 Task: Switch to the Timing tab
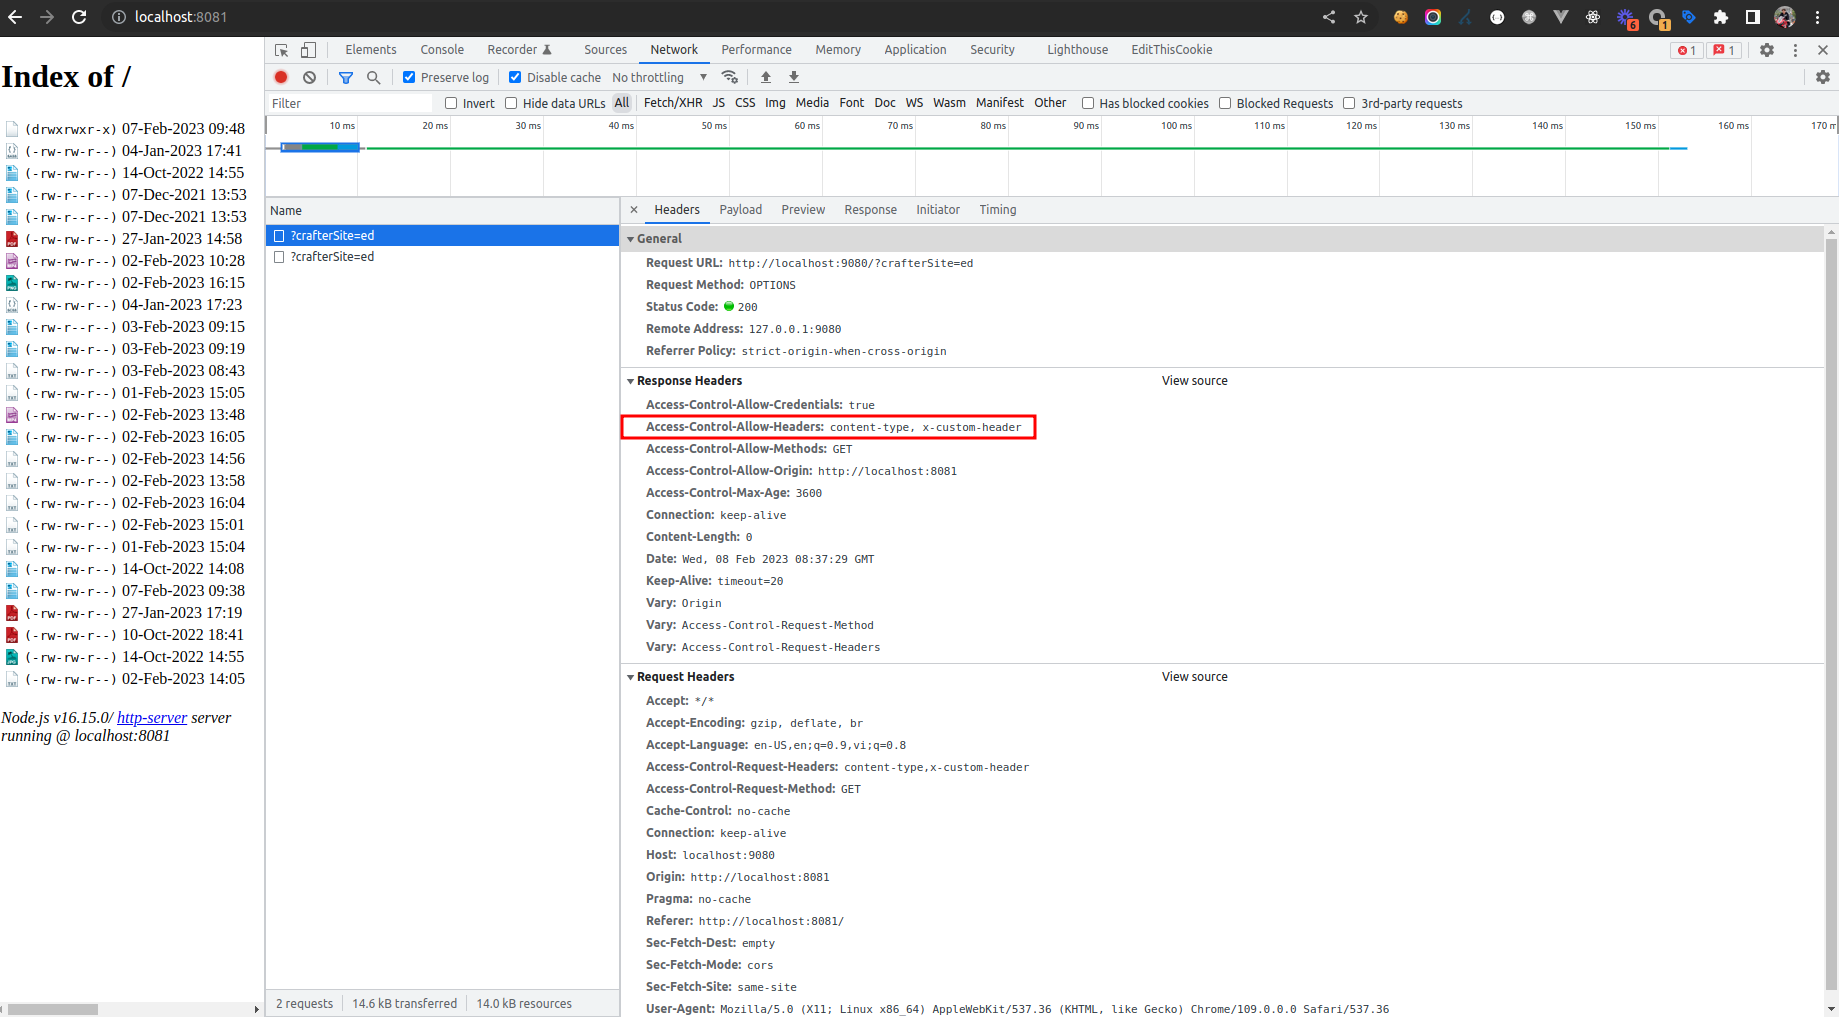point(997,210)
